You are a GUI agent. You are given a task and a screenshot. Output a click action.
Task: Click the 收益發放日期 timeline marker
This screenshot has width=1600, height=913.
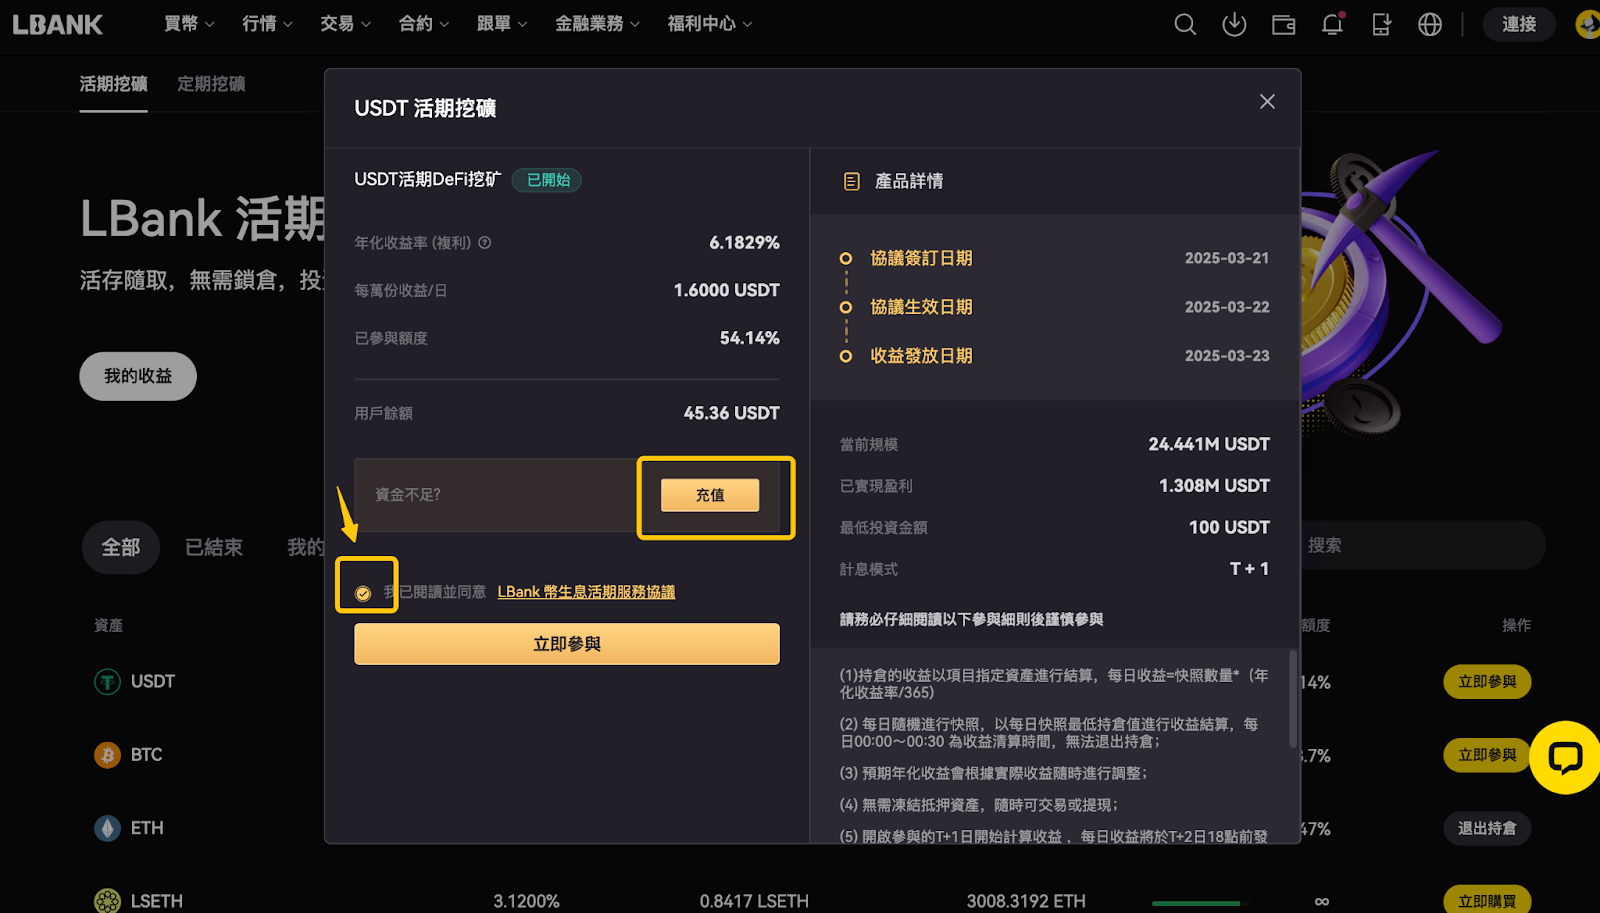click(x=846, y=356)
